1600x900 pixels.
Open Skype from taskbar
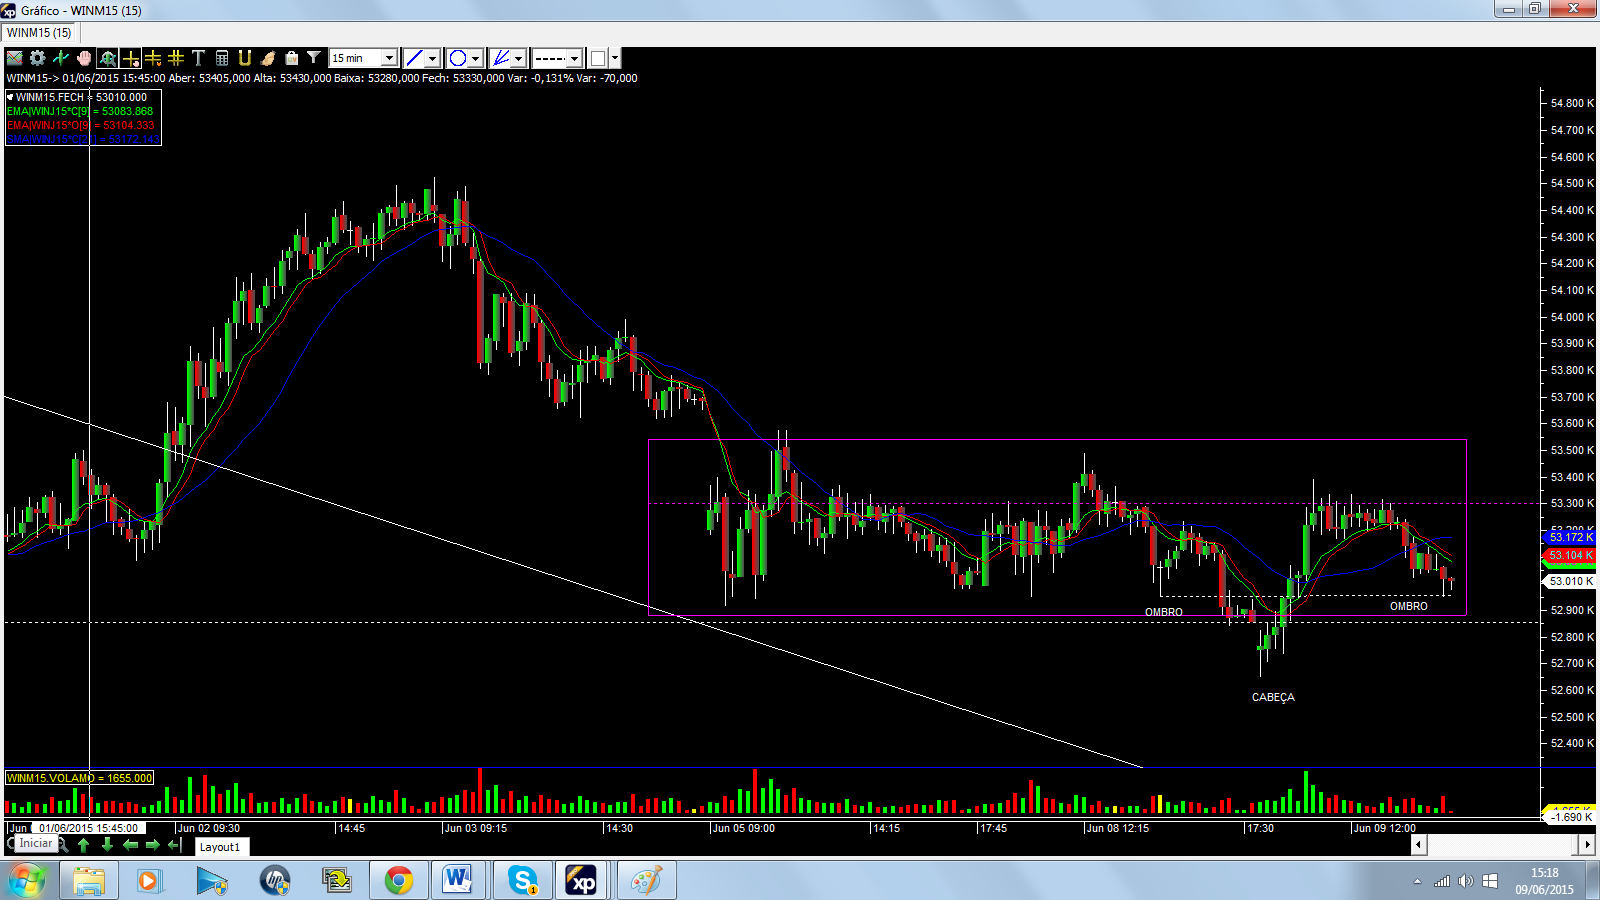(521, 881)
